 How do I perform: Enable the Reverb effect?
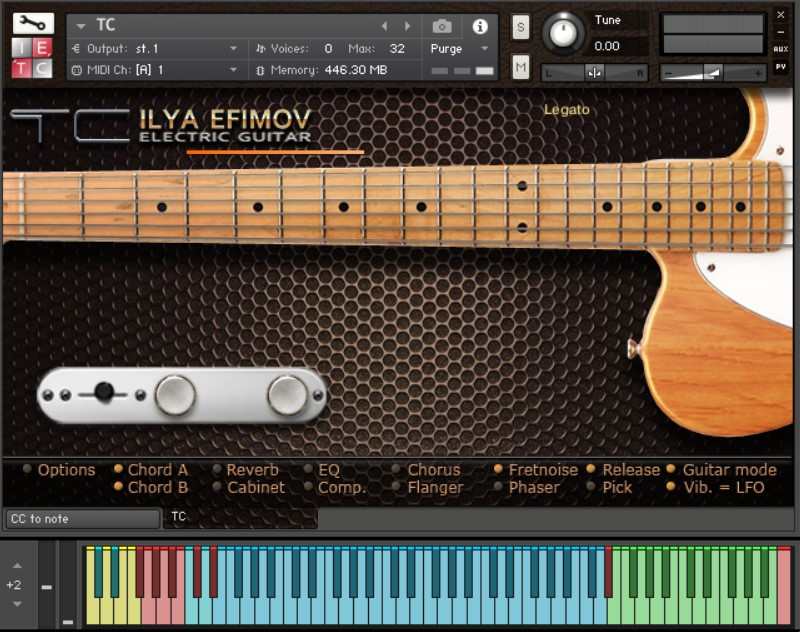(217, 469)
